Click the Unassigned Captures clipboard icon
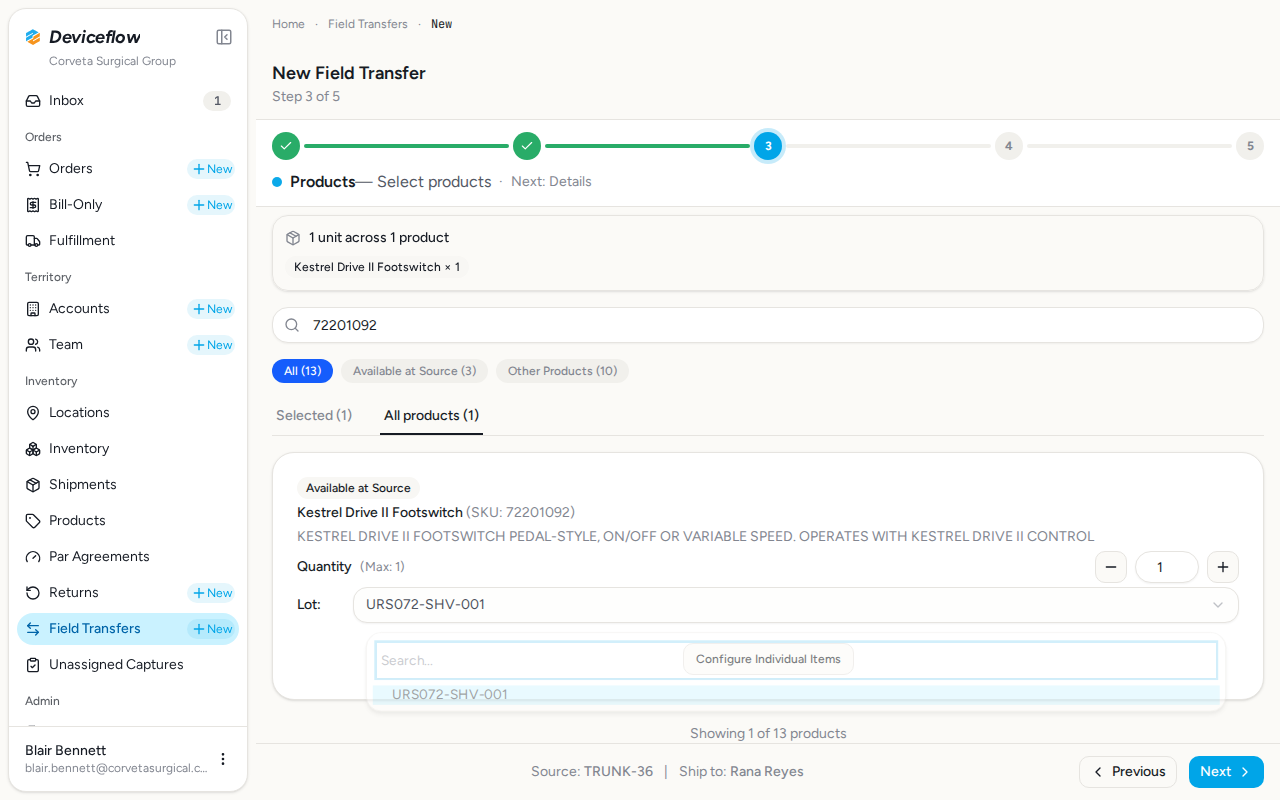1280x800 pixels. coord(33,665)
